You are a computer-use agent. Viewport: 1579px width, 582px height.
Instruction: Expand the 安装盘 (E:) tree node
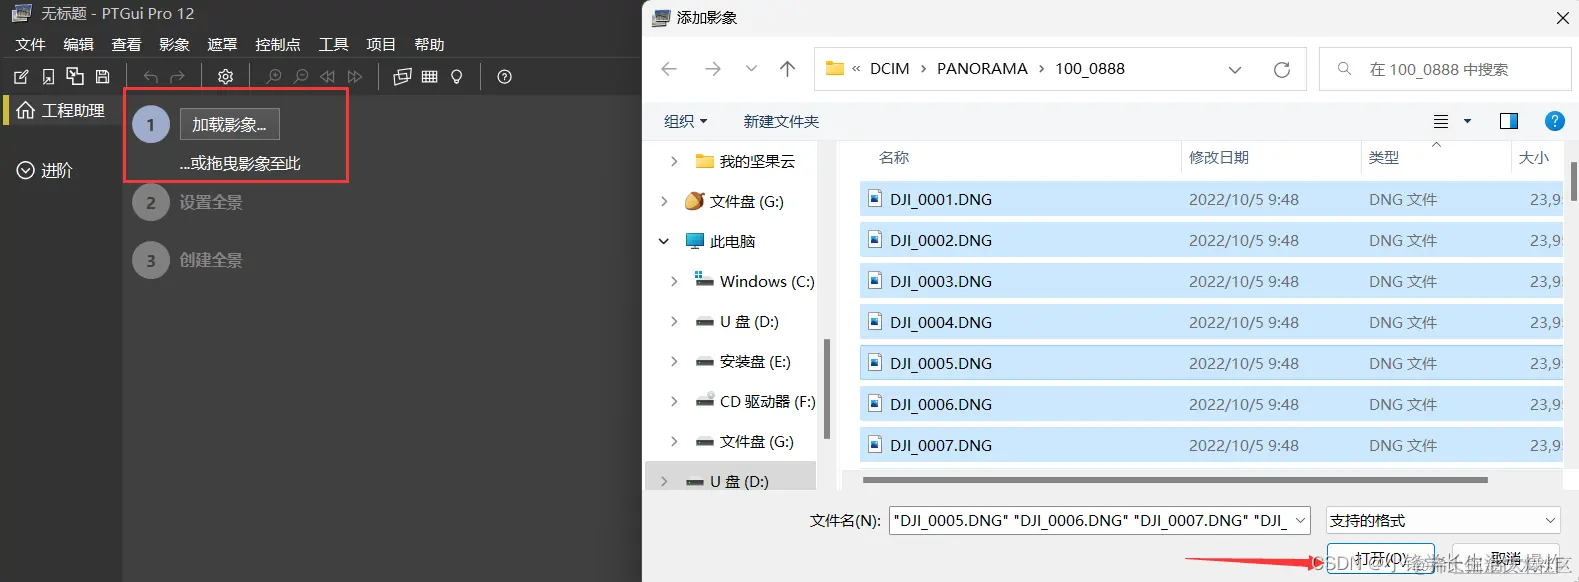(x=674, y=361)
